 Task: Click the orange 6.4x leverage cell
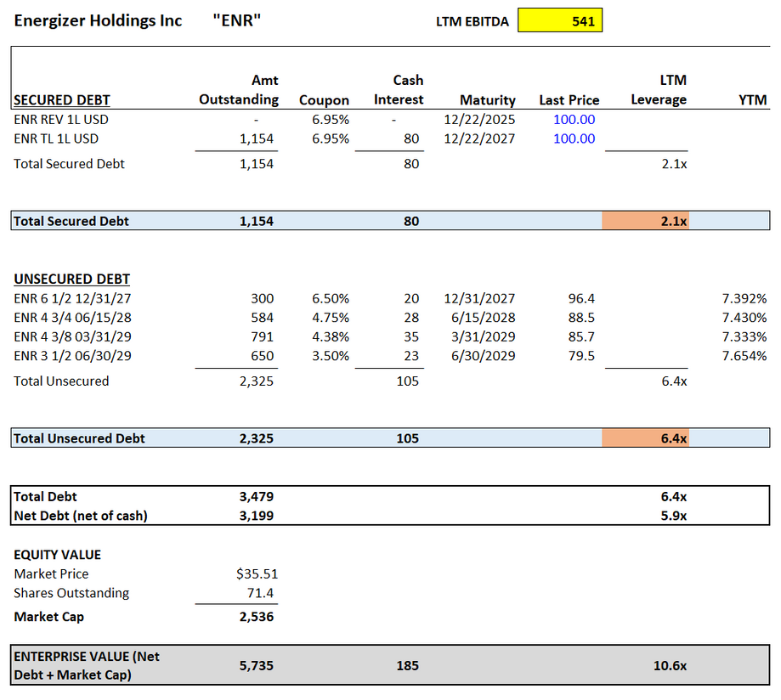[x=645, y=438]
